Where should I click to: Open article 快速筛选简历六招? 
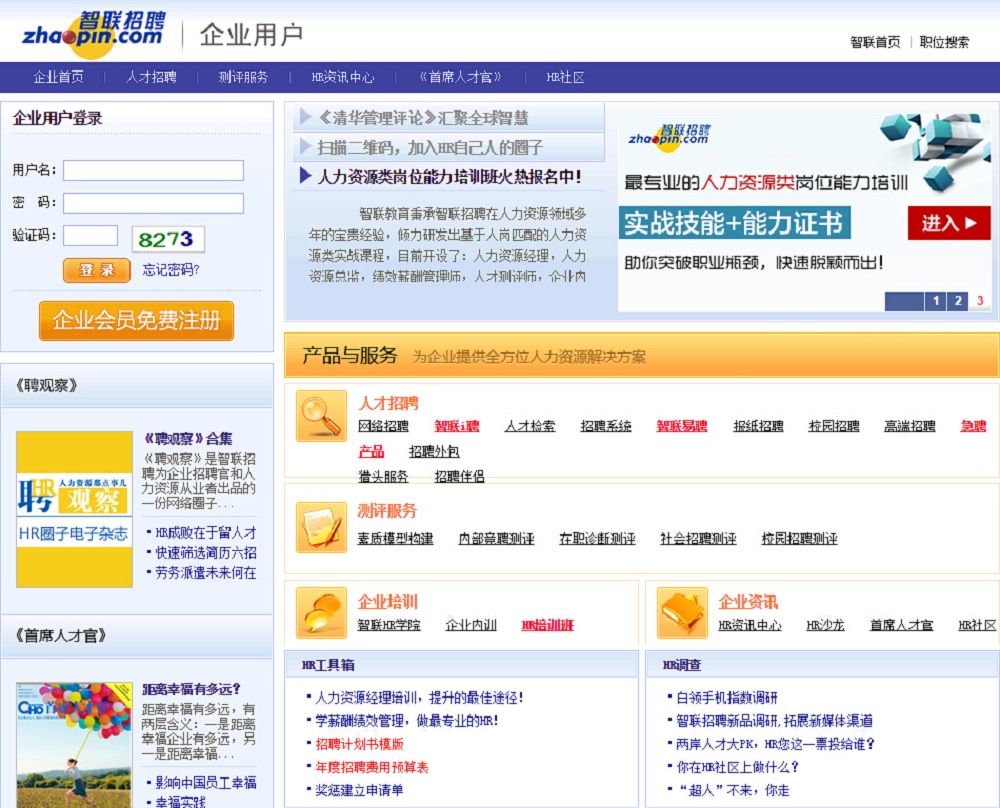206,553
